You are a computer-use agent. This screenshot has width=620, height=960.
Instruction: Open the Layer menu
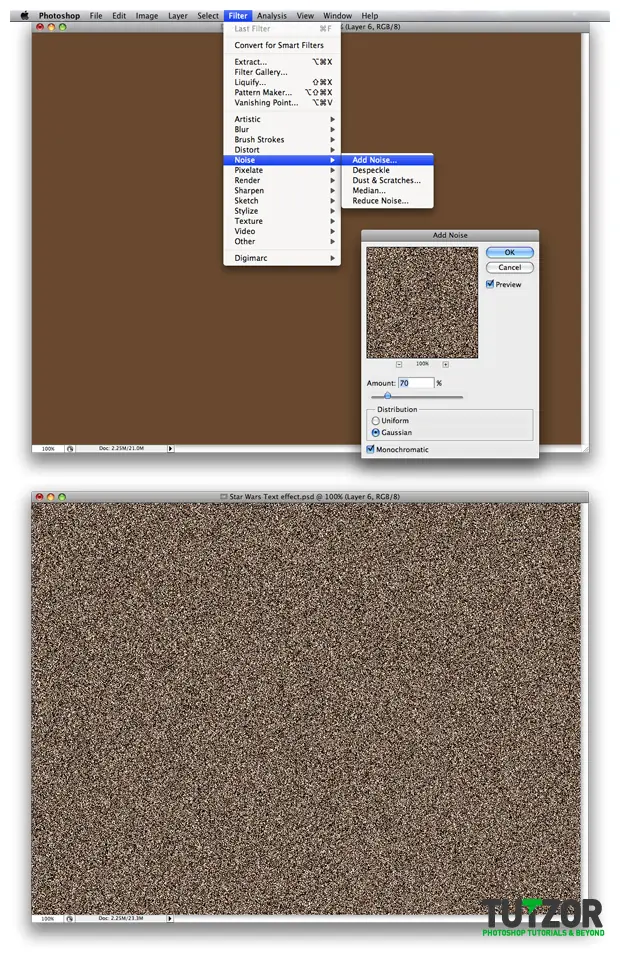(178, 15)
